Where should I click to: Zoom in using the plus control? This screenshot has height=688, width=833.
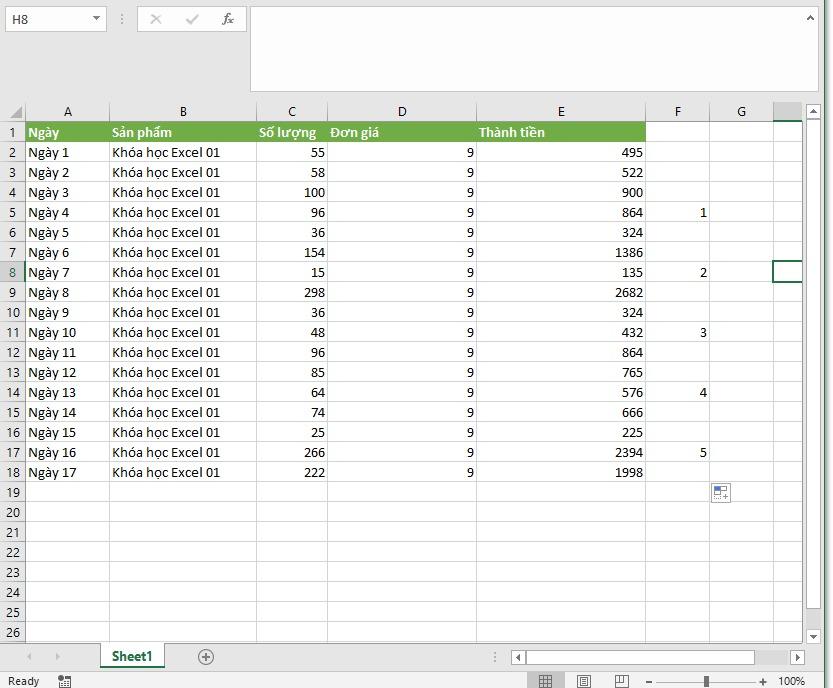point(763,679)
